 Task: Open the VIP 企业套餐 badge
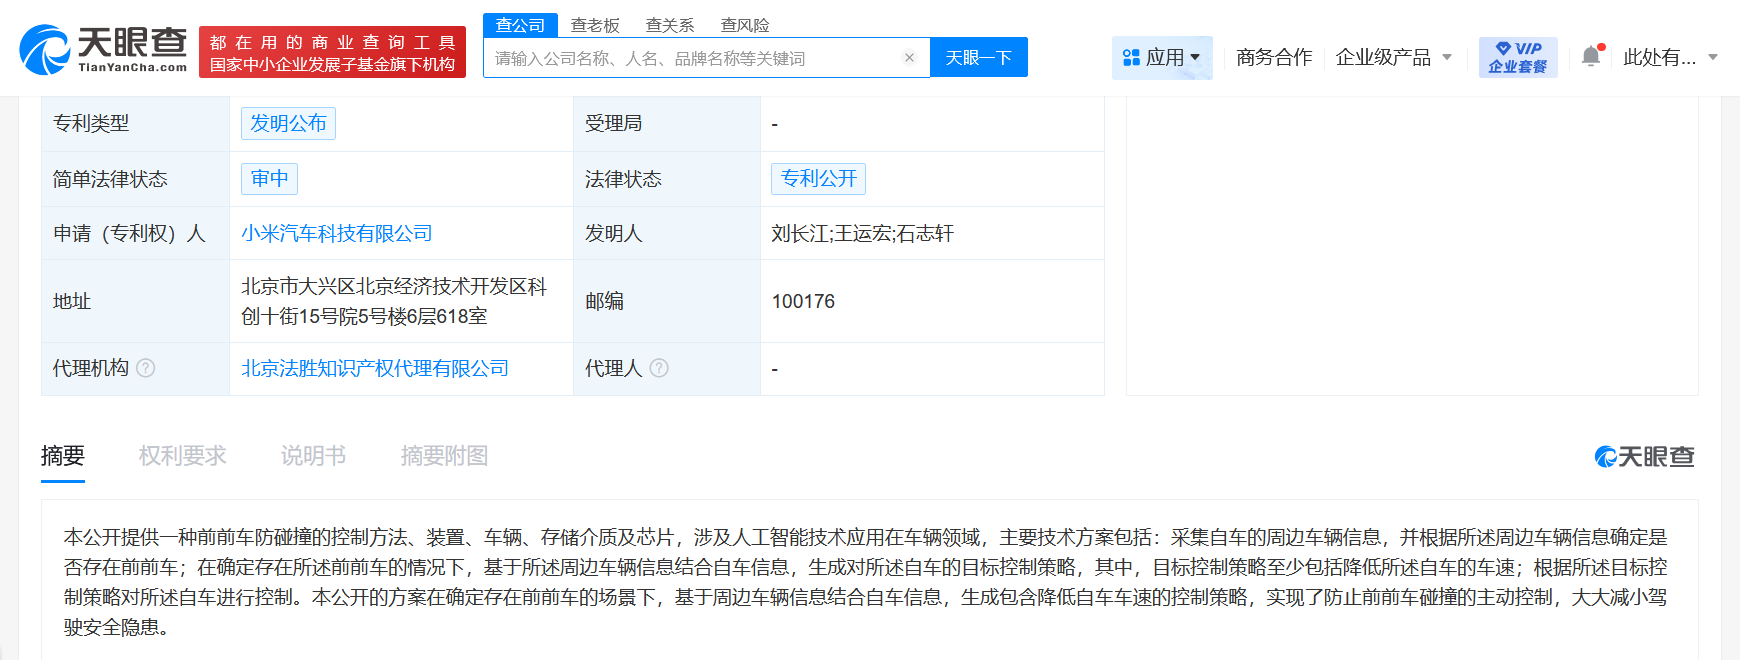pos(1518,57)
